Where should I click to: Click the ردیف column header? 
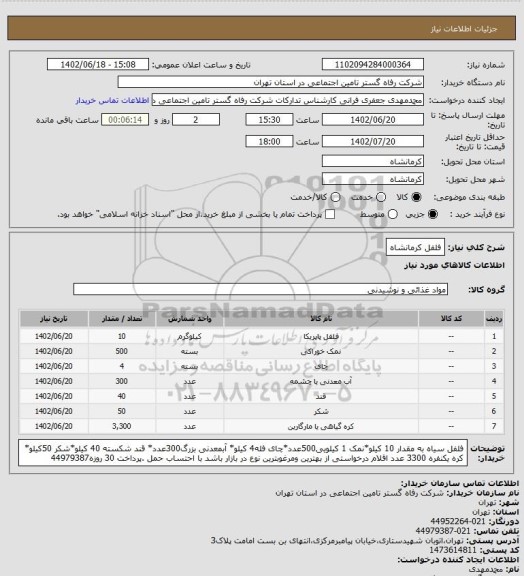click(494, 319)
